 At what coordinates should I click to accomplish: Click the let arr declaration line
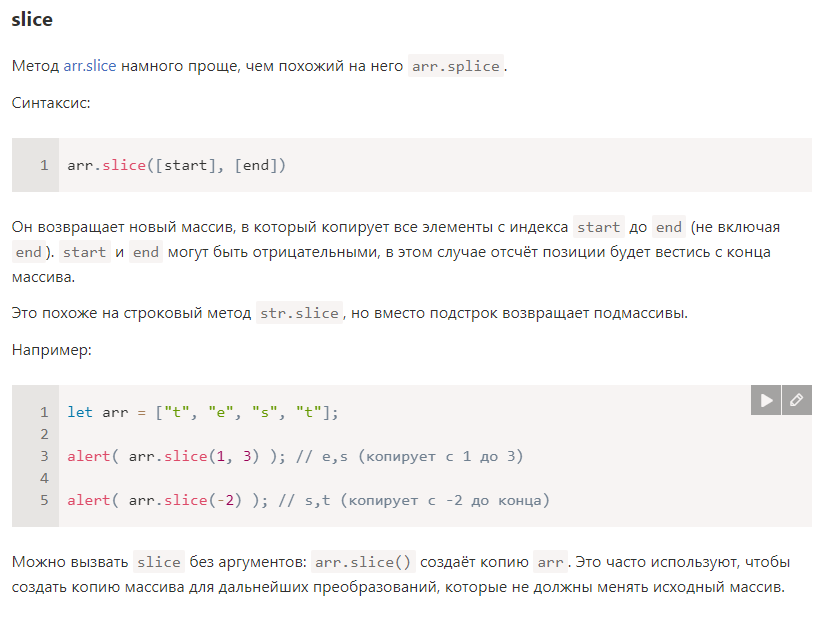[203, 412]
